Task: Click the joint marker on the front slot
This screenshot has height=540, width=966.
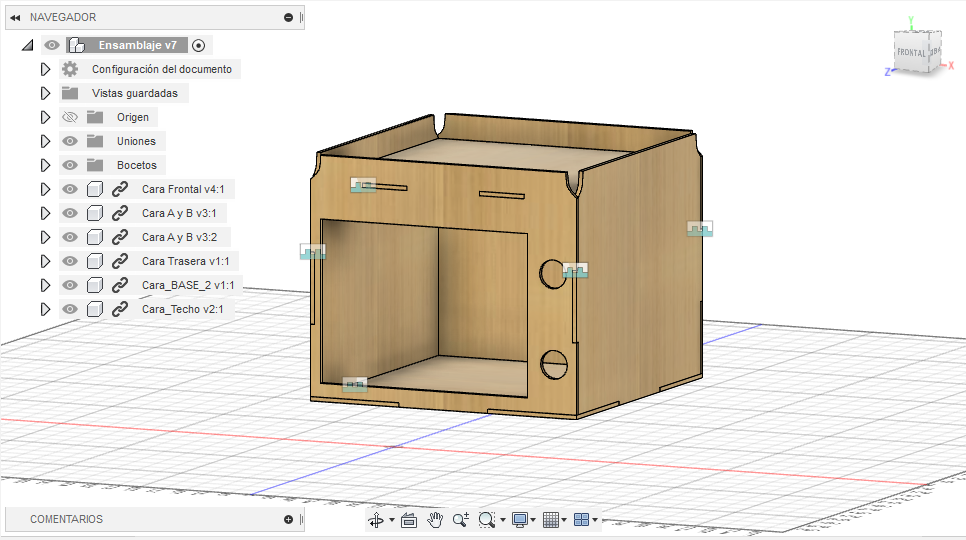Action: (x=363, y=186)
